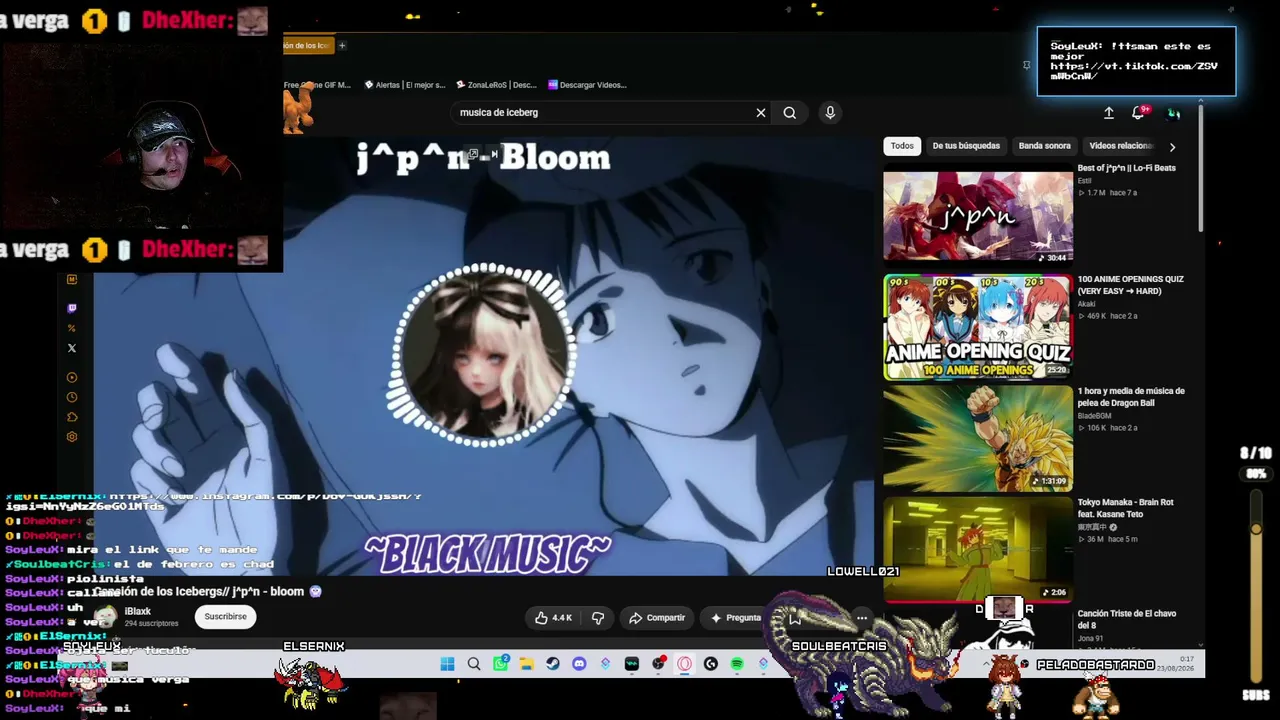
Task: Show hidden system tray icons chevron
Action: [987, 664]
